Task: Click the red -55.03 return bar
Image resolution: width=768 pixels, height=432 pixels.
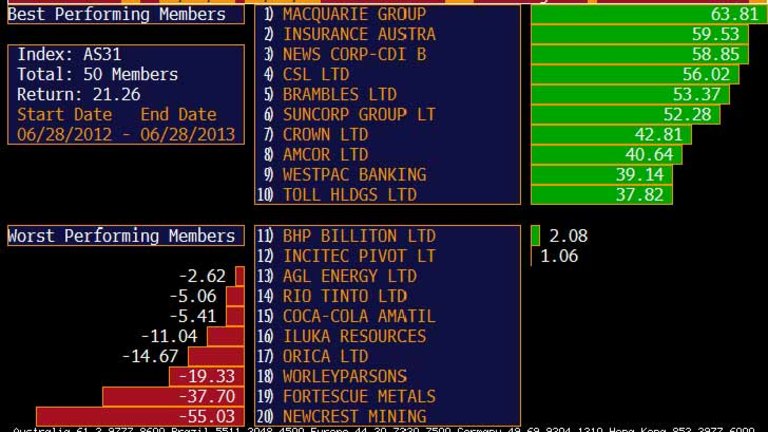Action: pyautogui.click(x=139, y=416)
